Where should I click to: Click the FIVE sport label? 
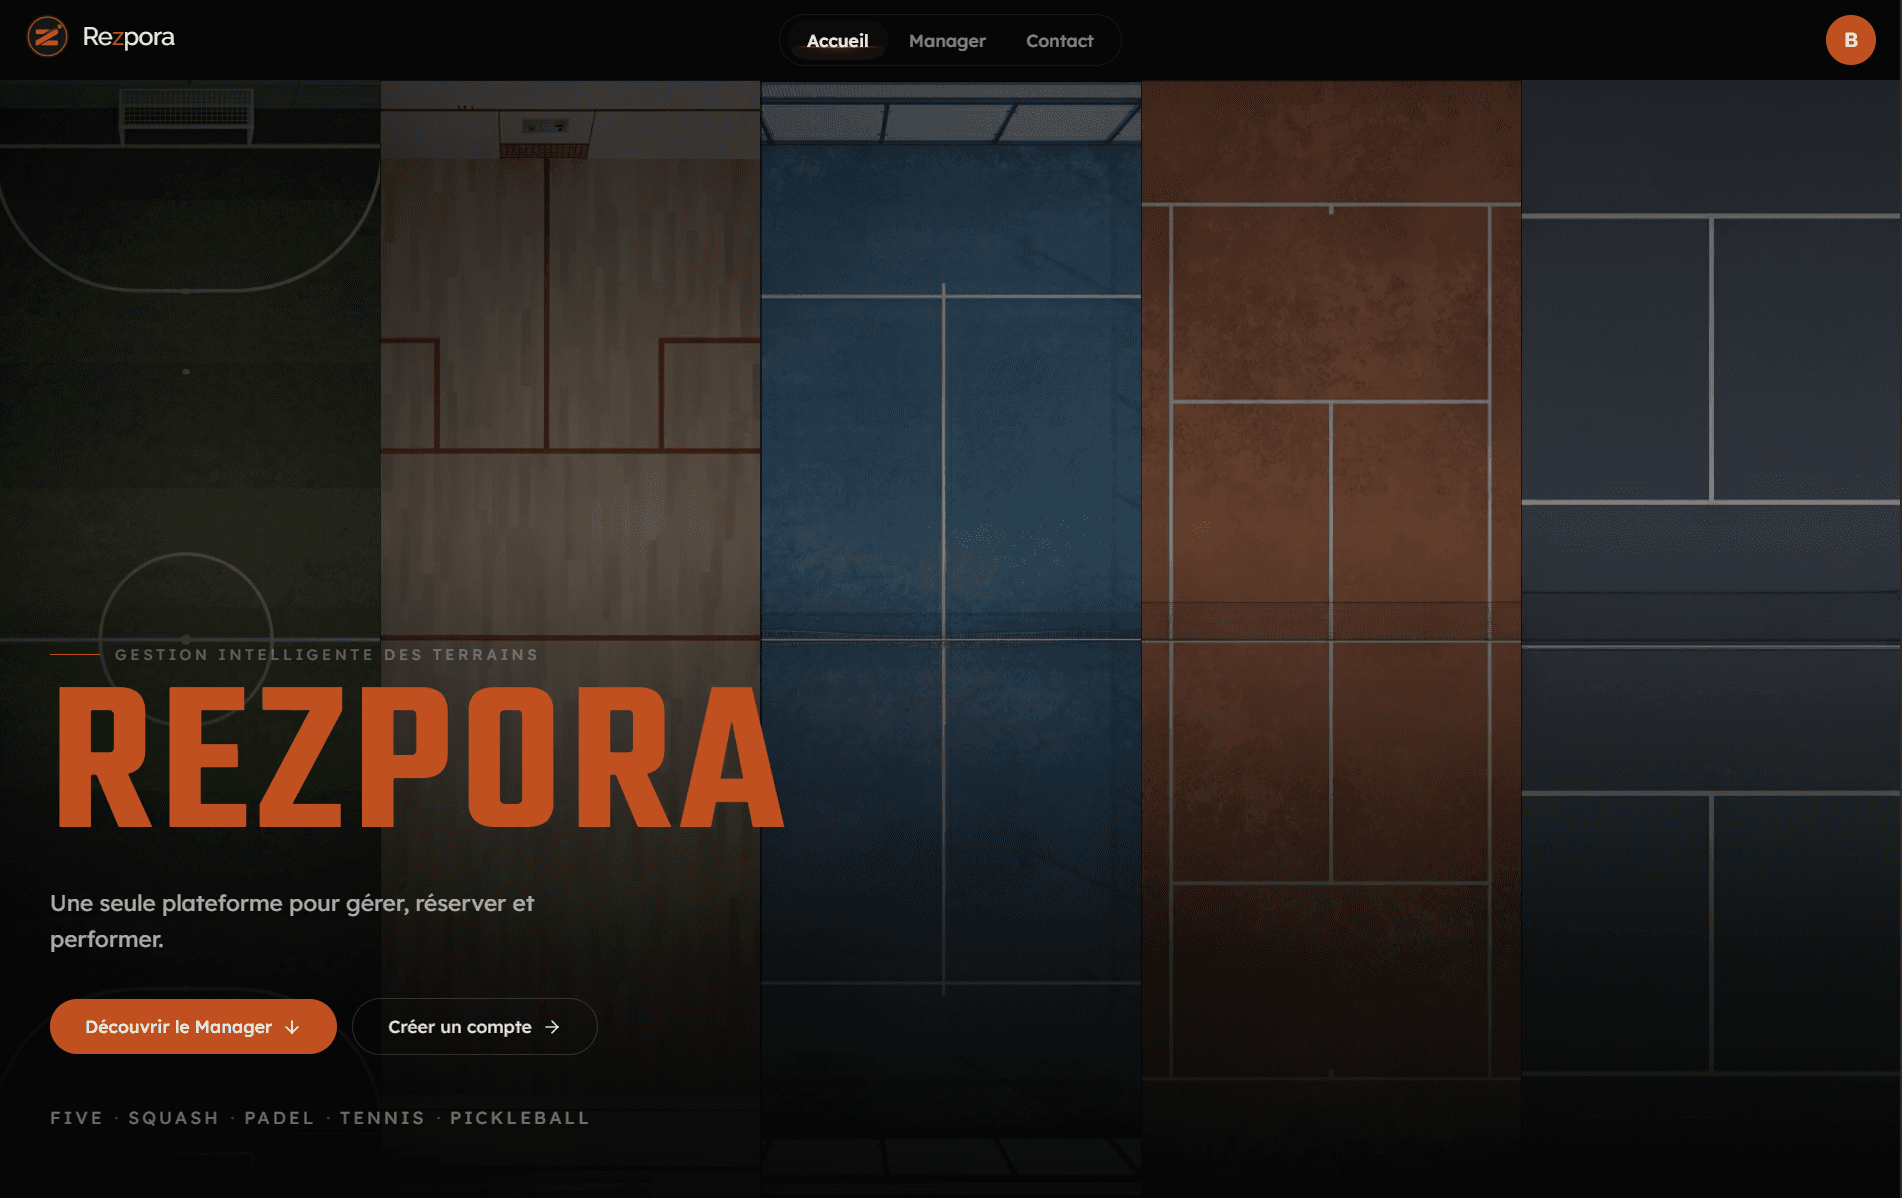pyautogui.click(x=76, y=1118)
